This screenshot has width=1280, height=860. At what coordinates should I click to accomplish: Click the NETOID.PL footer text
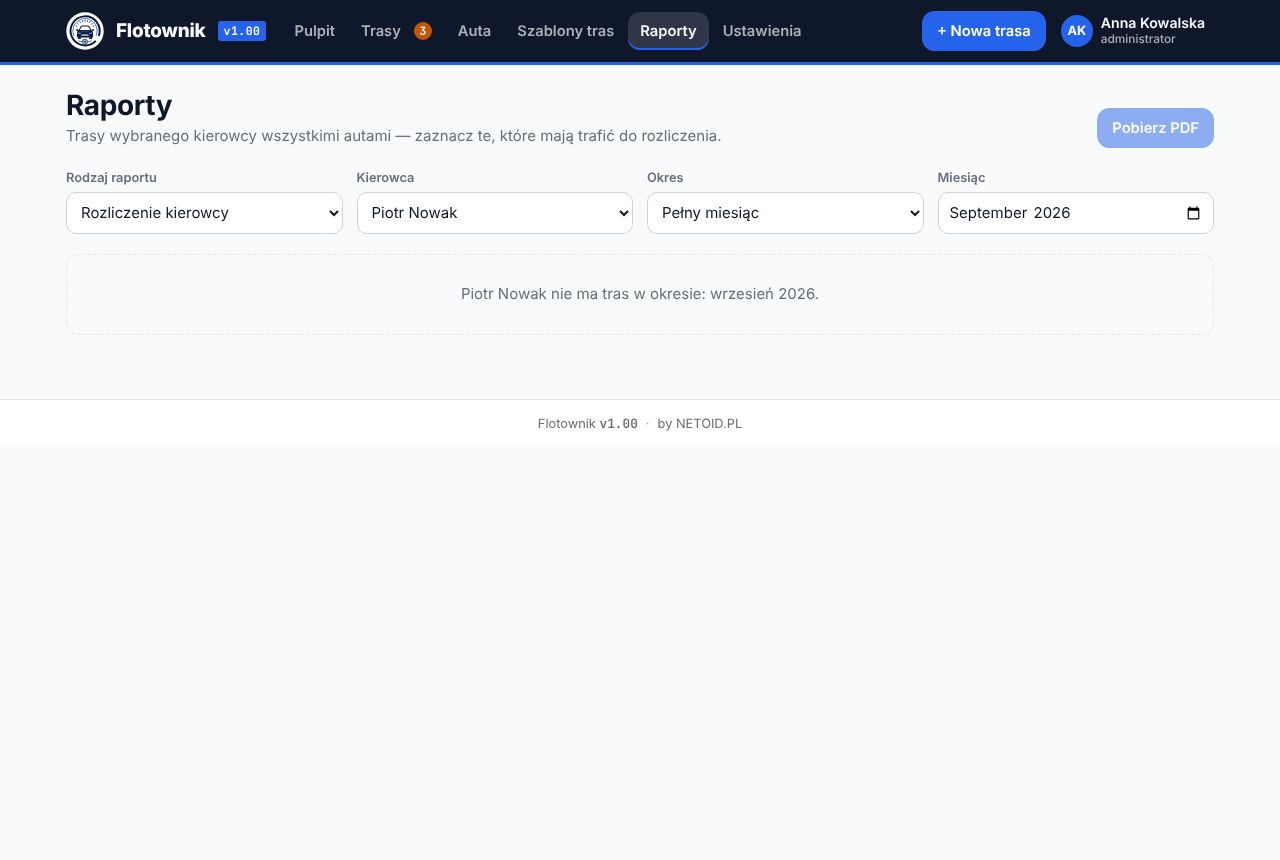click(709, 424)
